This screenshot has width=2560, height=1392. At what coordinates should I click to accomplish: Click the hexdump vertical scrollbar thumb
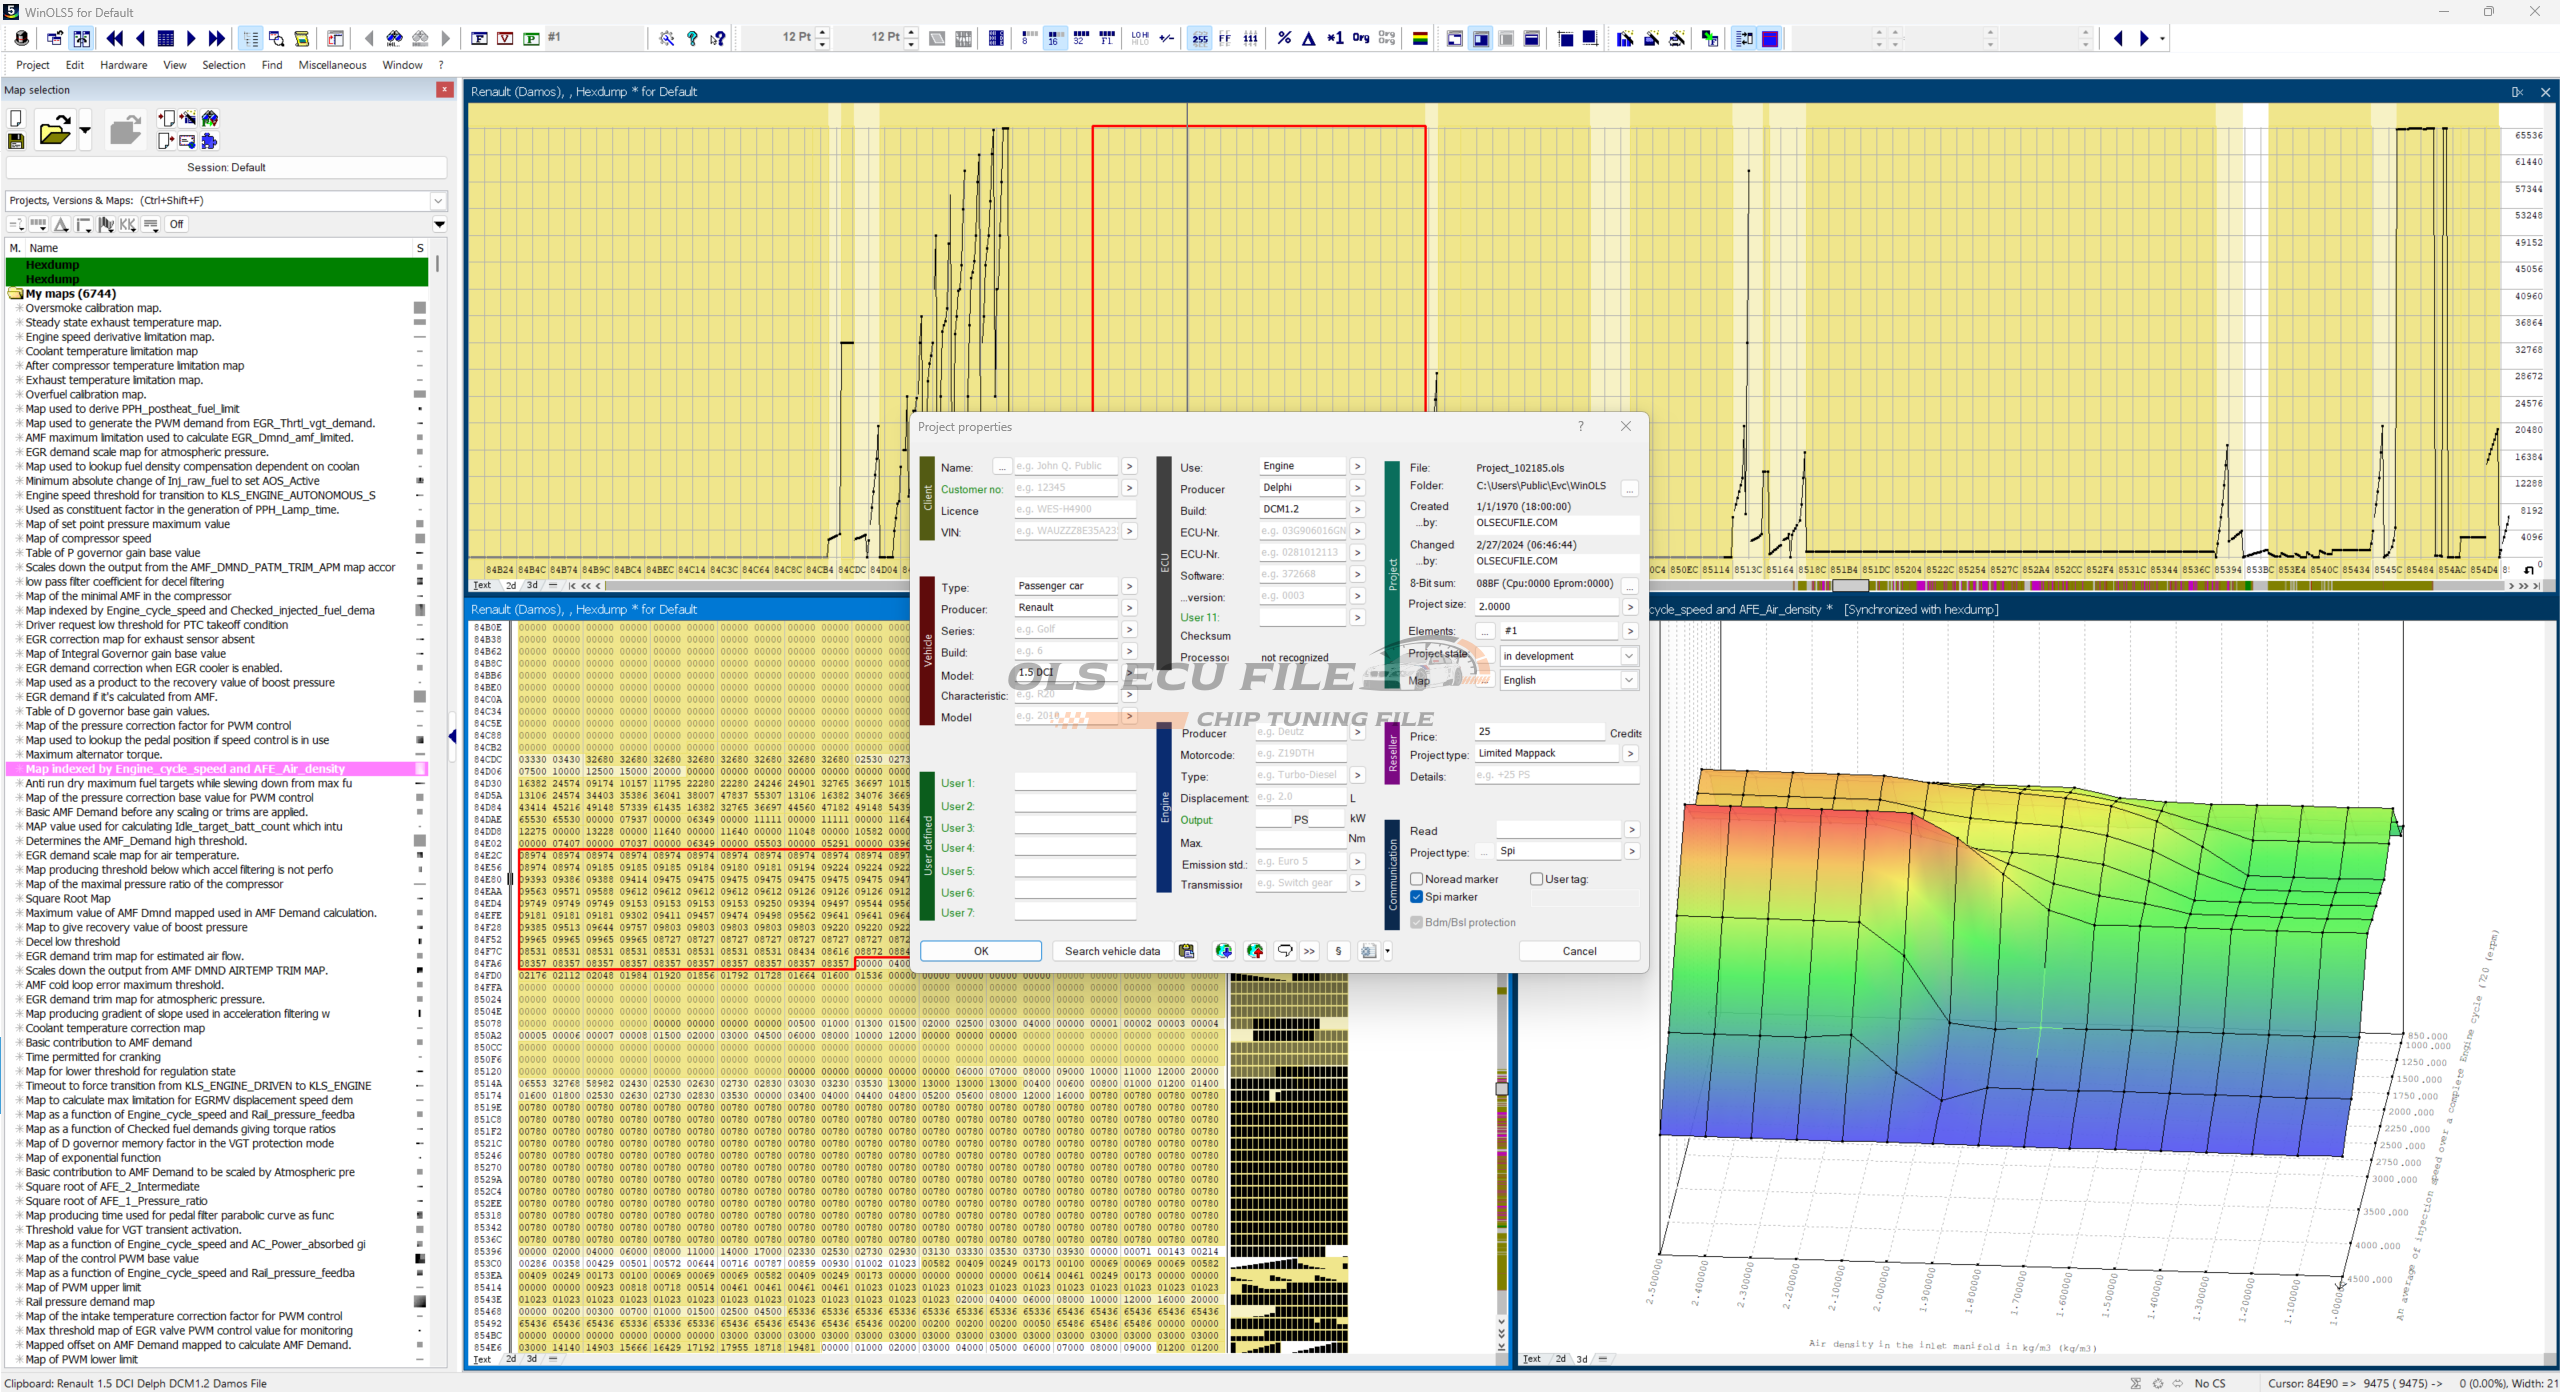coord(1501,1088)
